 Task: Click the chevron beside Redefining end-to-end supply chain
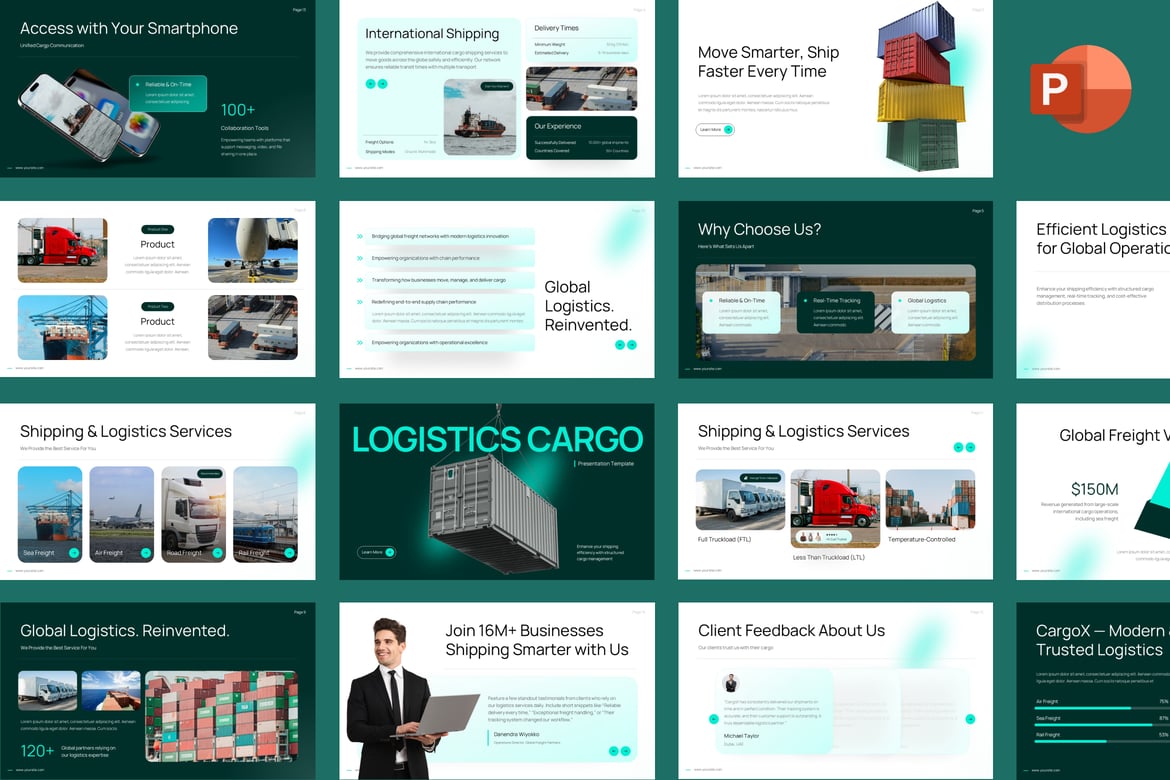click(x=360, y=302)
